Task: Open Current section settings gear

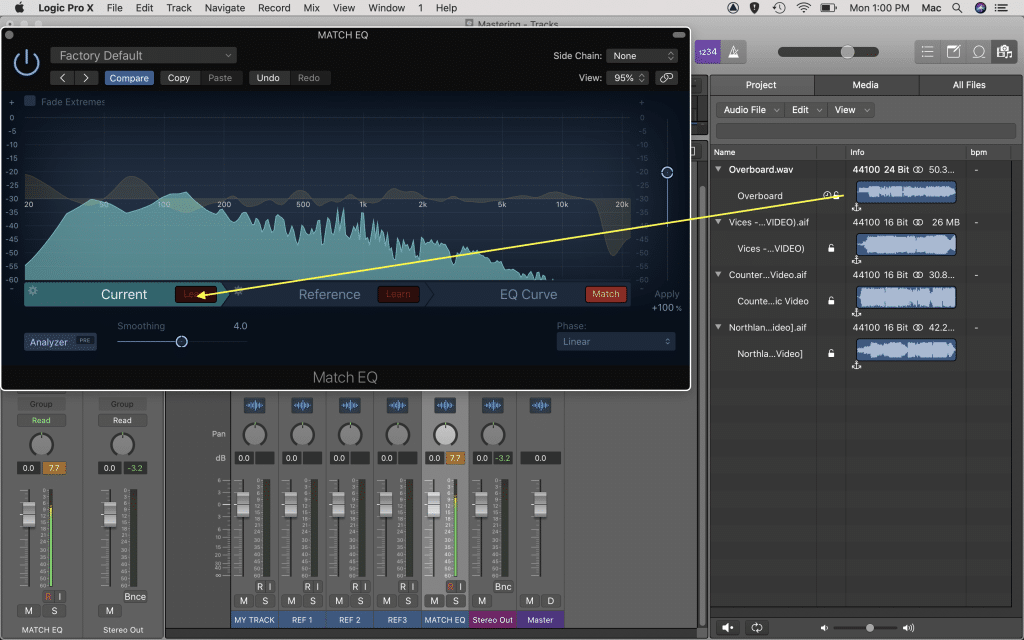Action: pyautogui.click(x=33, y=293)
